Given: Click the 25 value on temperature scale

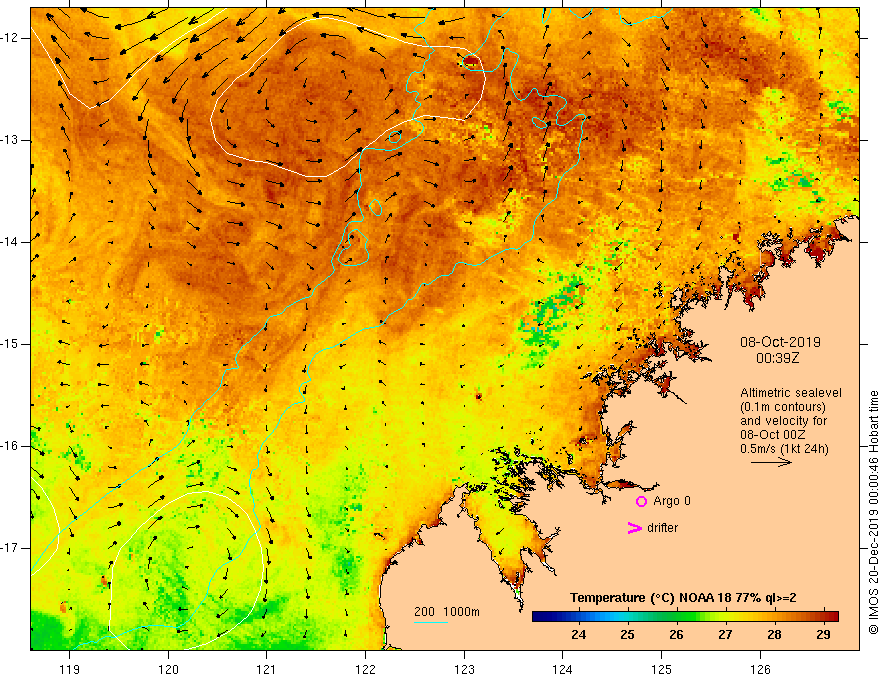Looking at the screenshot, I should pyautogui.click(x=627, y=635).
